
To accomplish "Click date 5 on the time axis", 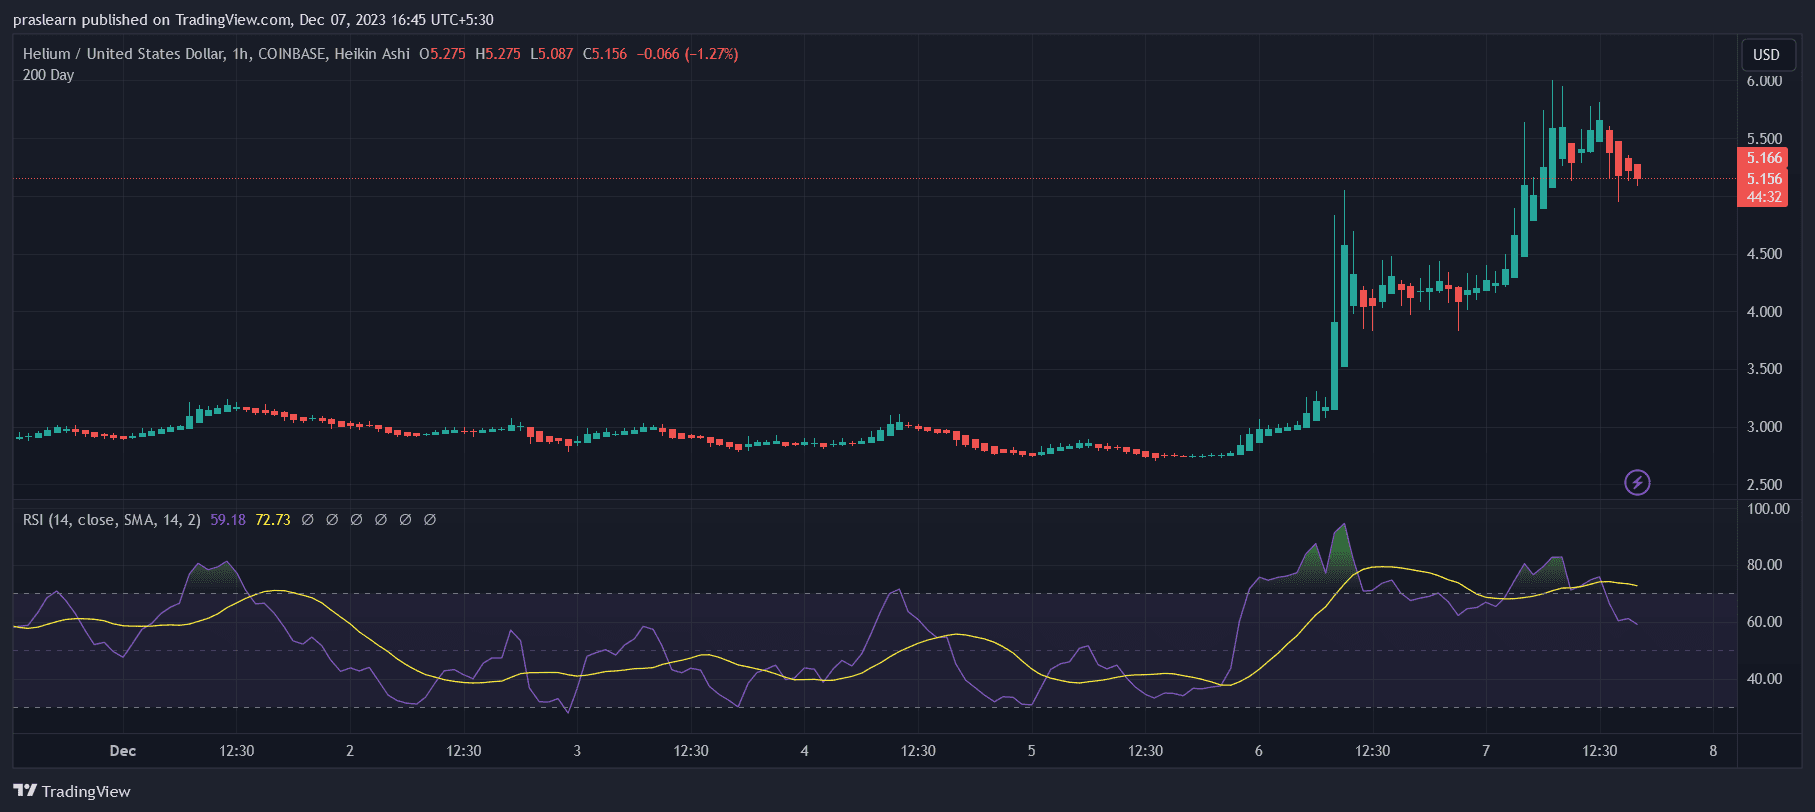I will pos(1032,751).
